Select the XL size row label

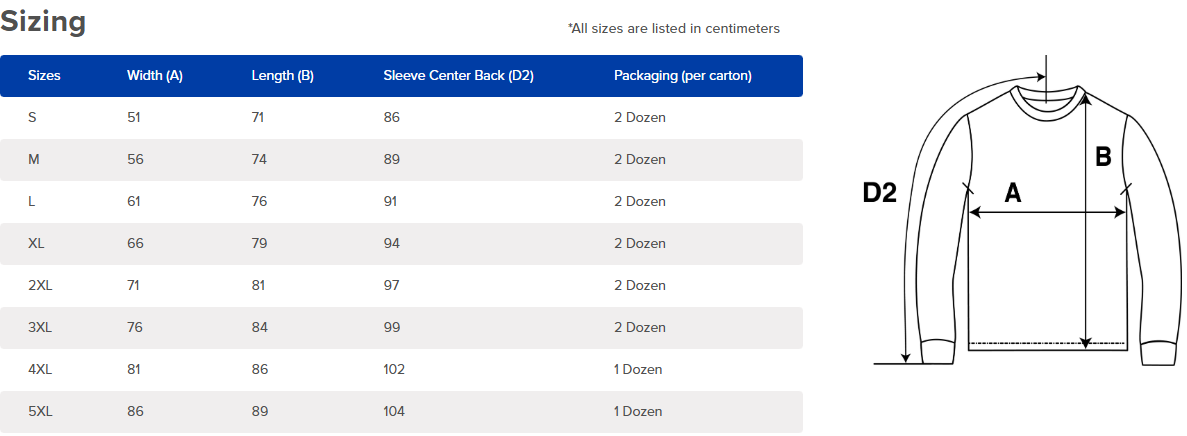[x=36, y=244]
